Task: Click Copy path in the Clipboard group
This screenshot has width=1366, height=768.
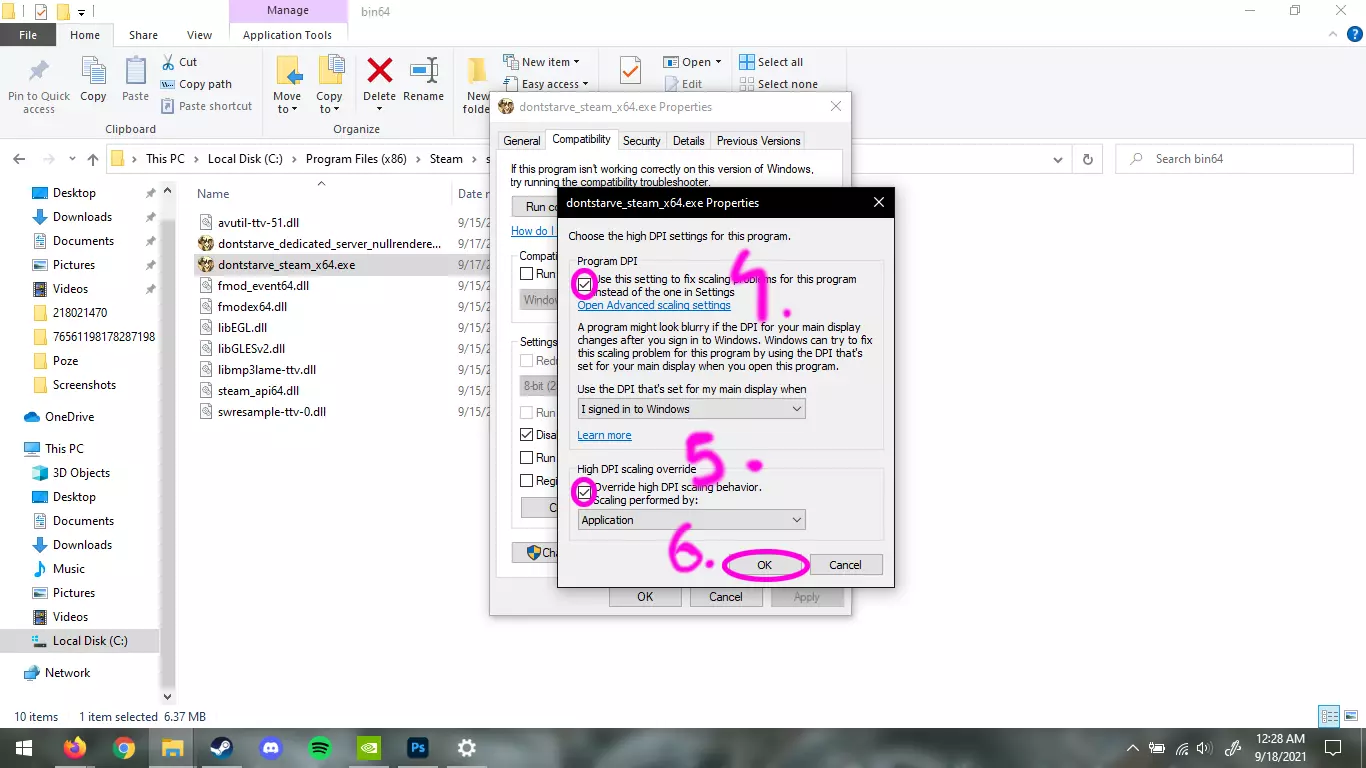Action: click(195, 84)
